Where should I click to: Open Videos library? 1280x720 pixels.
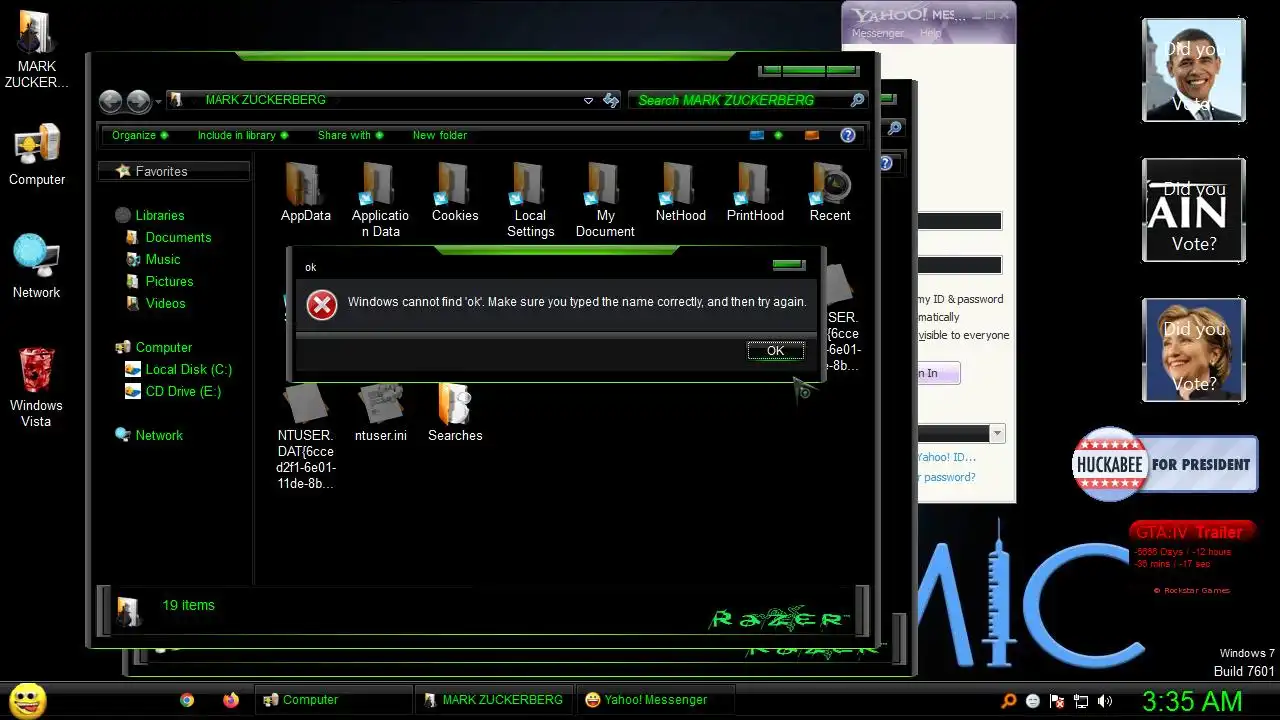pos(156,303)
